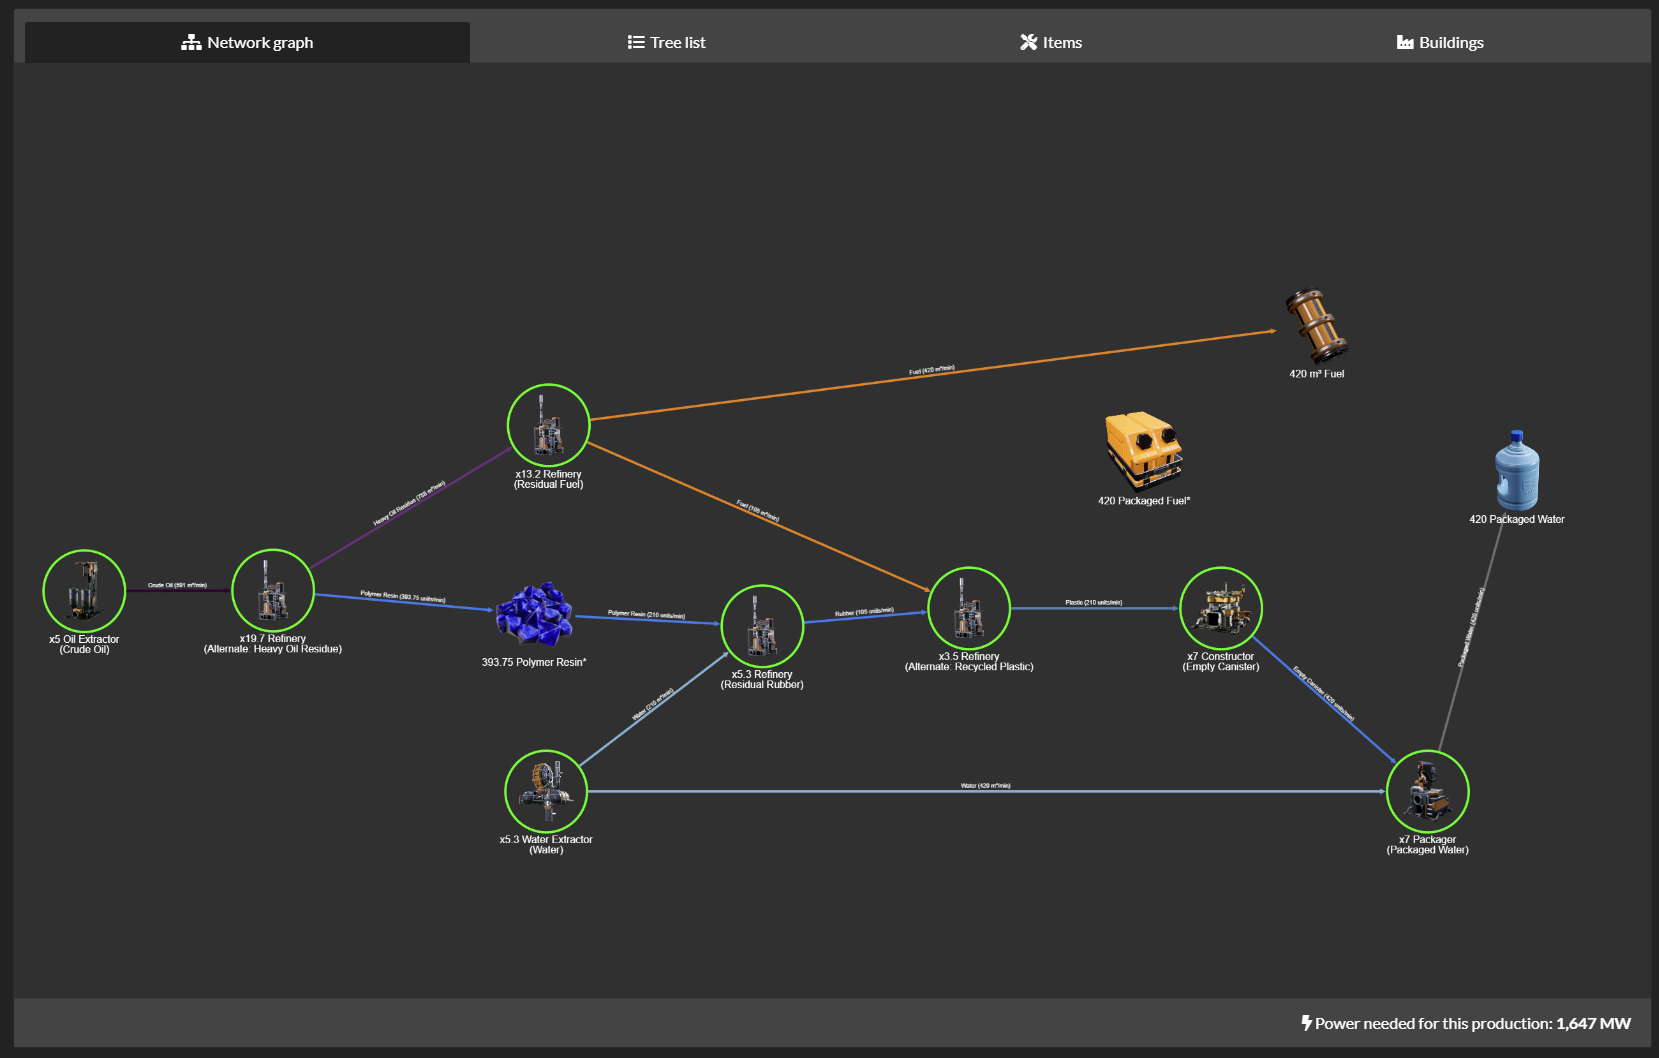This screenshot has height=1058, width=1659.
Task: Open the Buildings tab
Action: click(1440, 42)
